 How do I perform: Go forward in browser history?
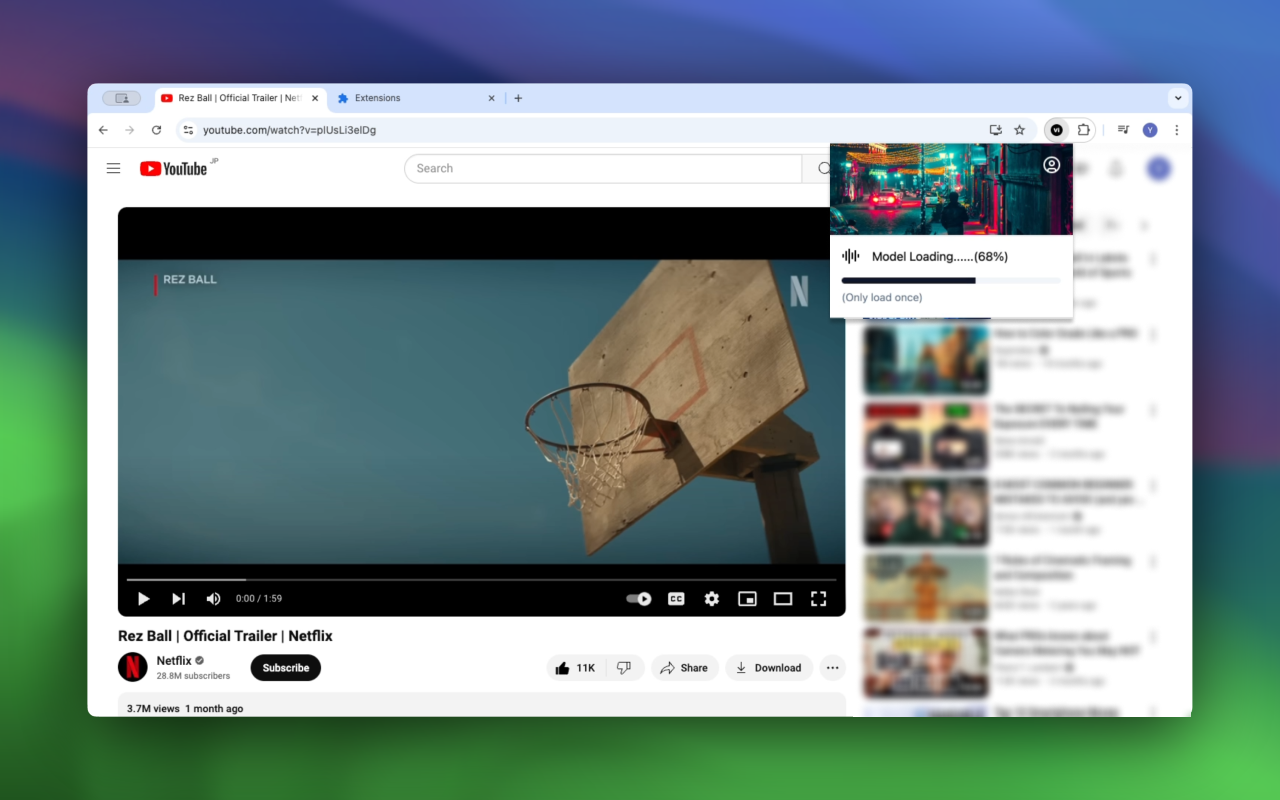coord(129,130)
